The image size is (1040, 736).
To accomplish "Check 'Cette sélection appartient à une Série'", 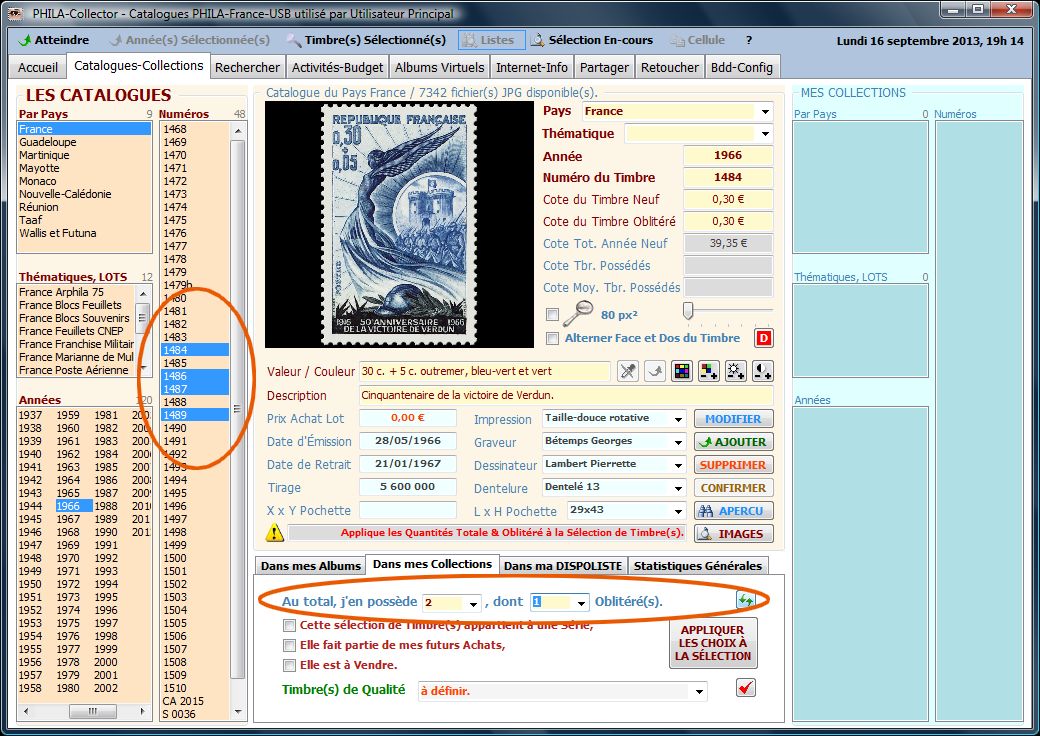I will click(x=289, y=625).
